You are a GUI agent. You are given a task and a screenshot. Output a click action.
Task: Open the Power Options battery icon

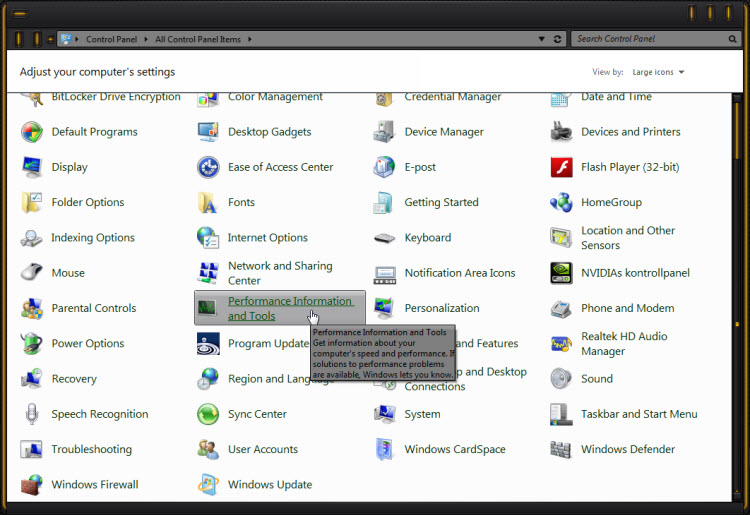point(32,343)
